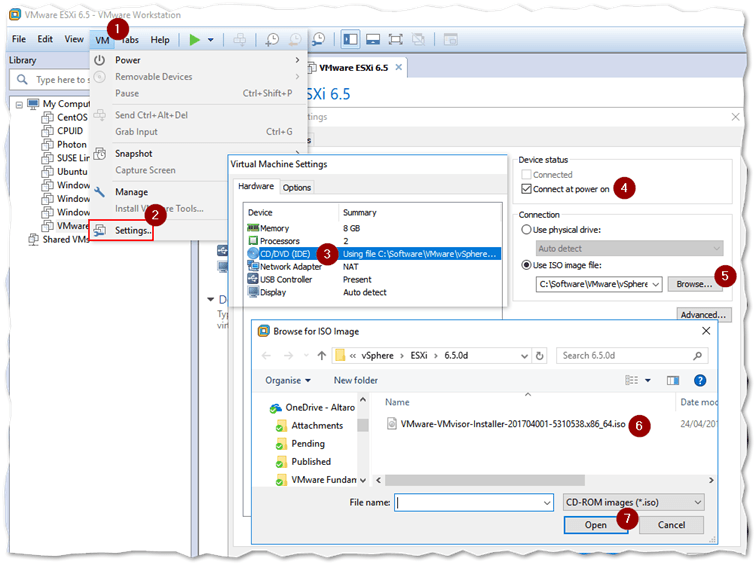Screen dimensions: 756x565
Task: Click the blue help question mark icon
Action: pyautogui.click(x=700, y=381)
